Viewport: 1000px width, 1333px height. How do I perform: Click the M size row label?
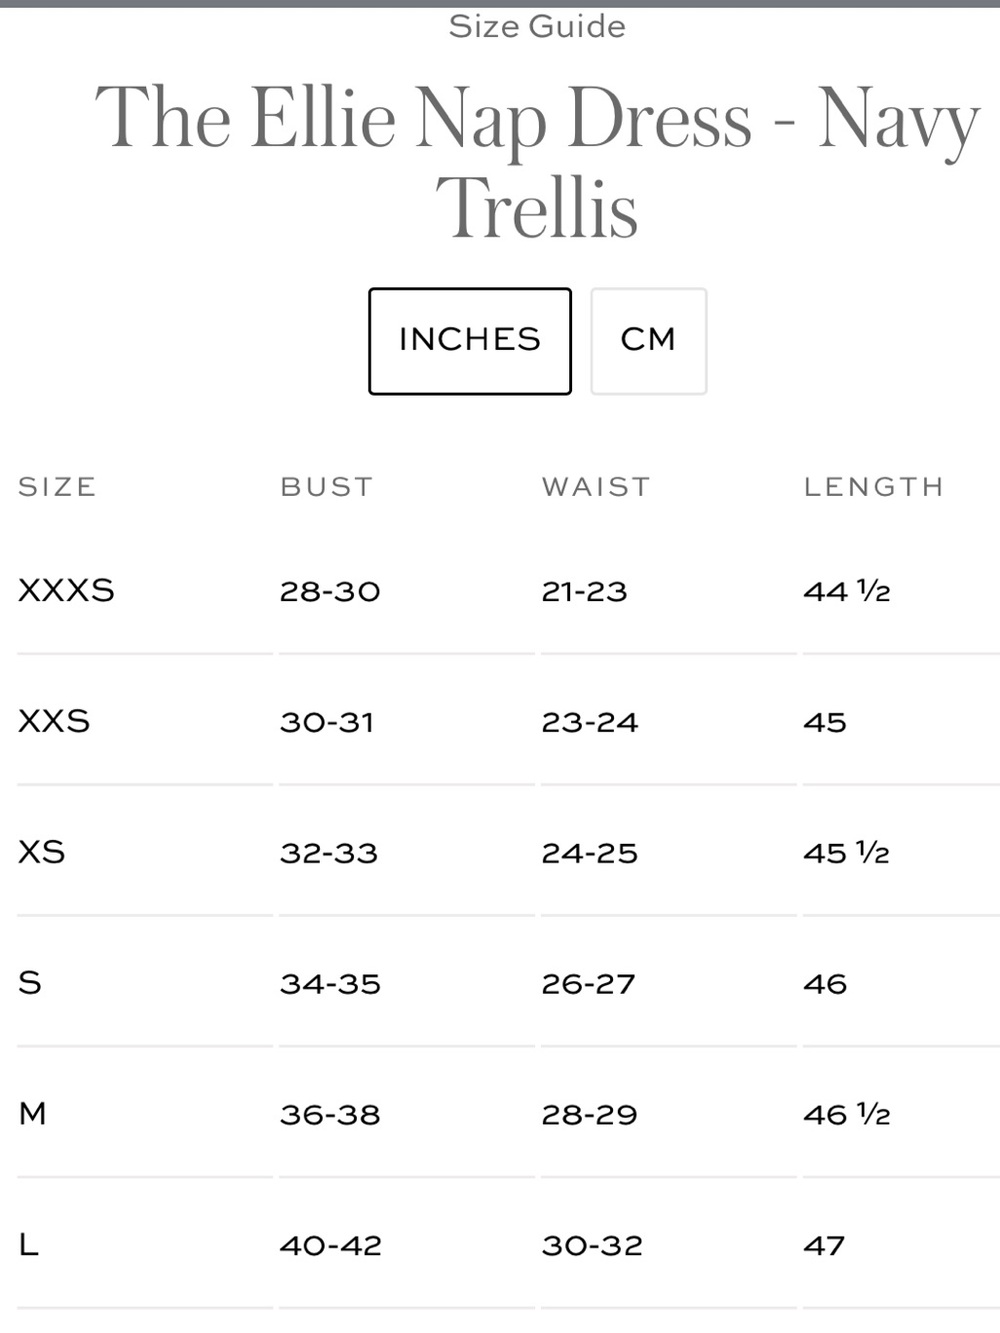click(x=33, y=1113)
